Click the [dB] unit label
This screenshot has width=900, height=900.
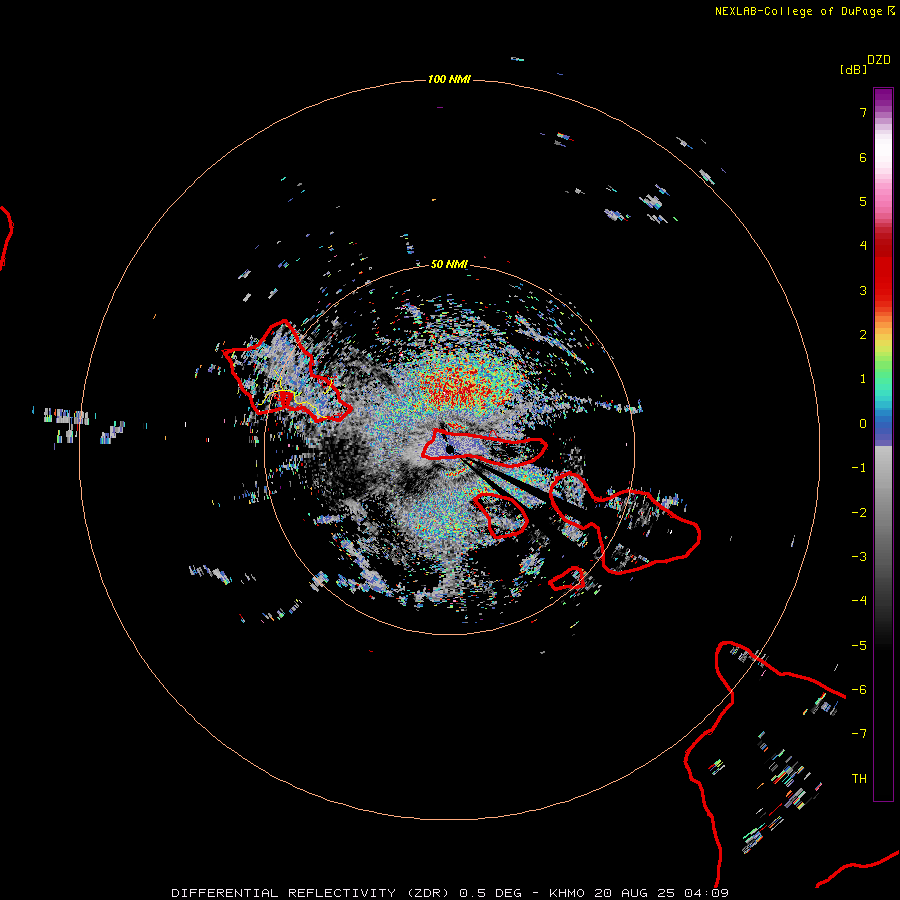[x=853, y=69]
